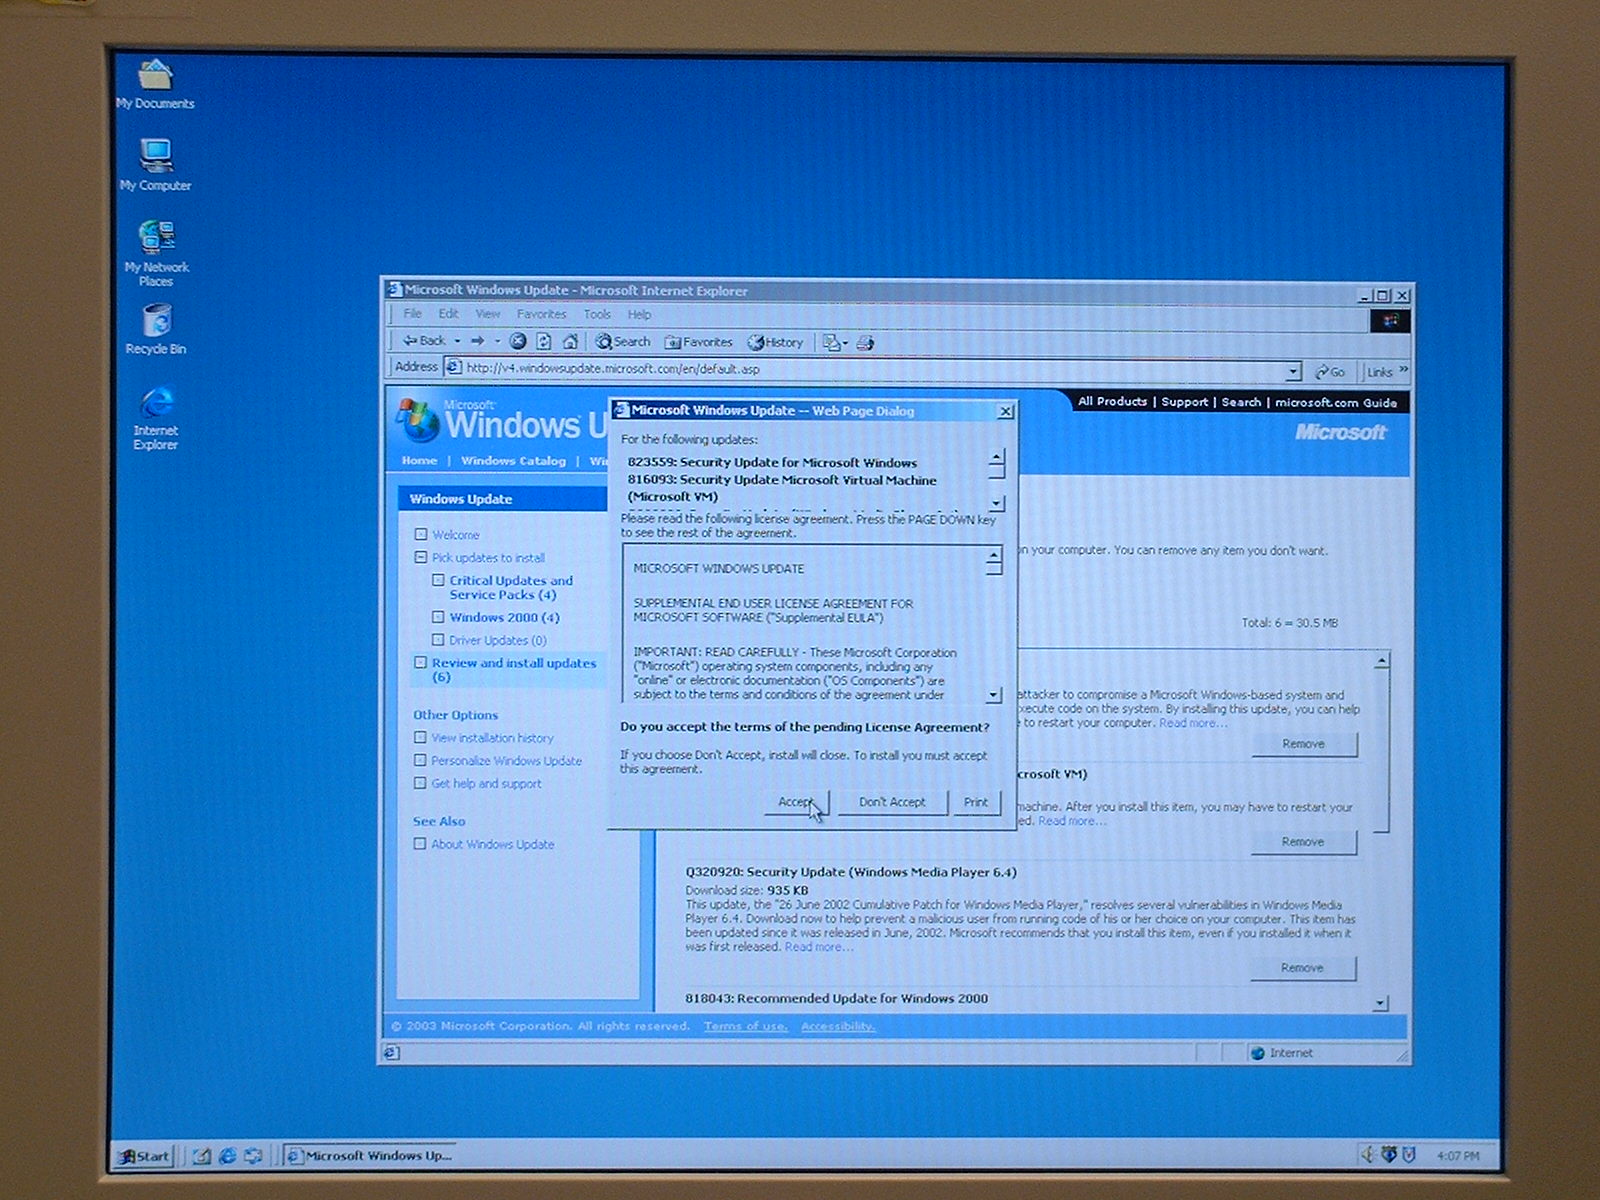Viewport: 1600px width, 1200px height.
Task: Click the Print icon in IE toolbar
Action: tap(866, 343)
